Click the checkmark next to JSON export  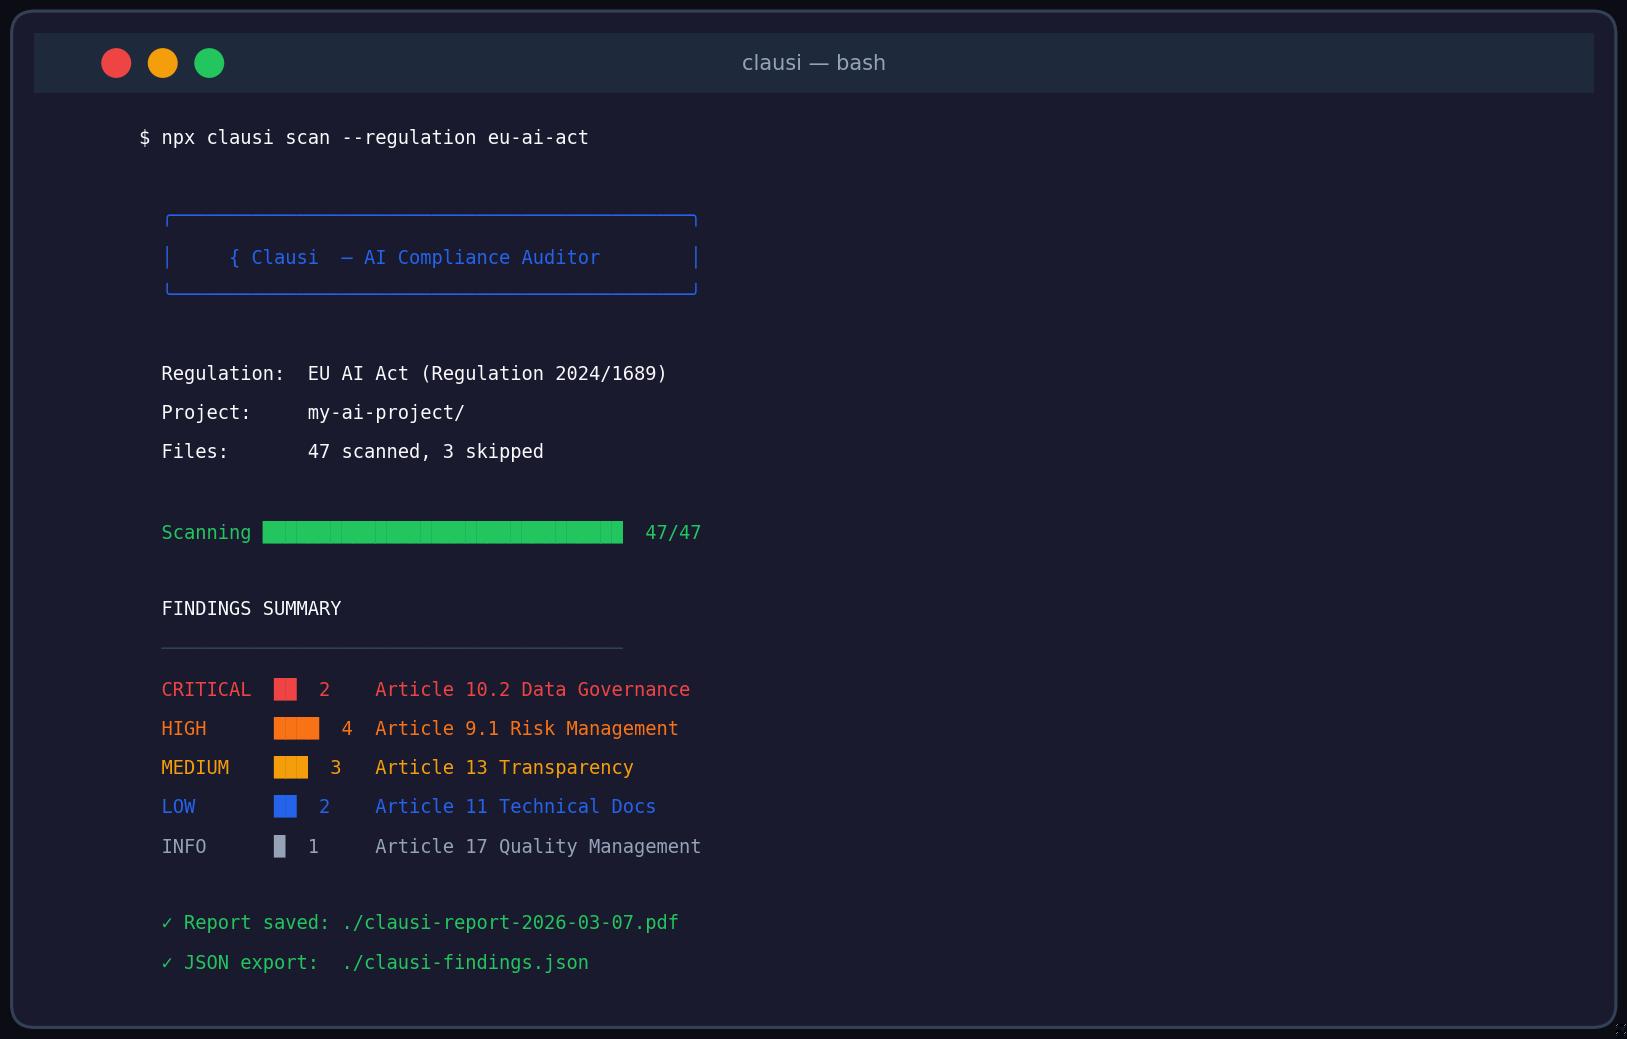(168, 962)
